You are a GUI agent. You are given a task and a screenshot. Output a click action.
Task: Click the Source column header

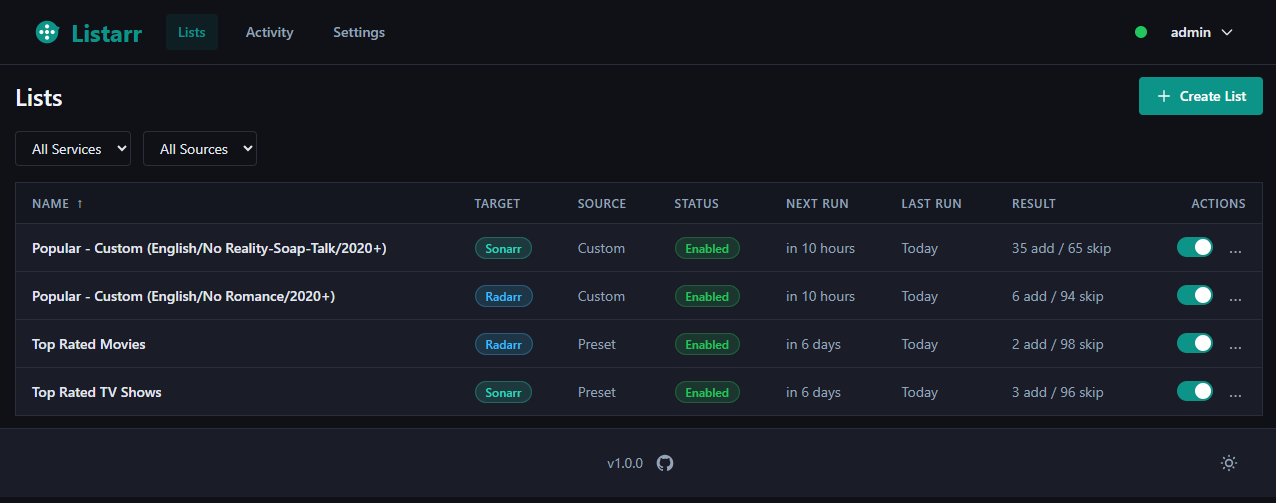point(602,203)
